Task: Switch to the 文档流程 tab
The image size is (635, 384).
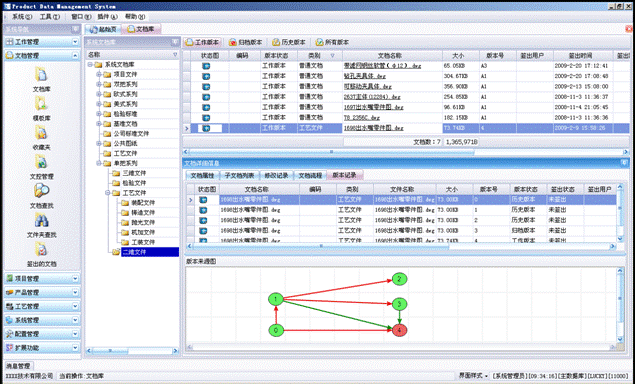Action: pos(310,175)
